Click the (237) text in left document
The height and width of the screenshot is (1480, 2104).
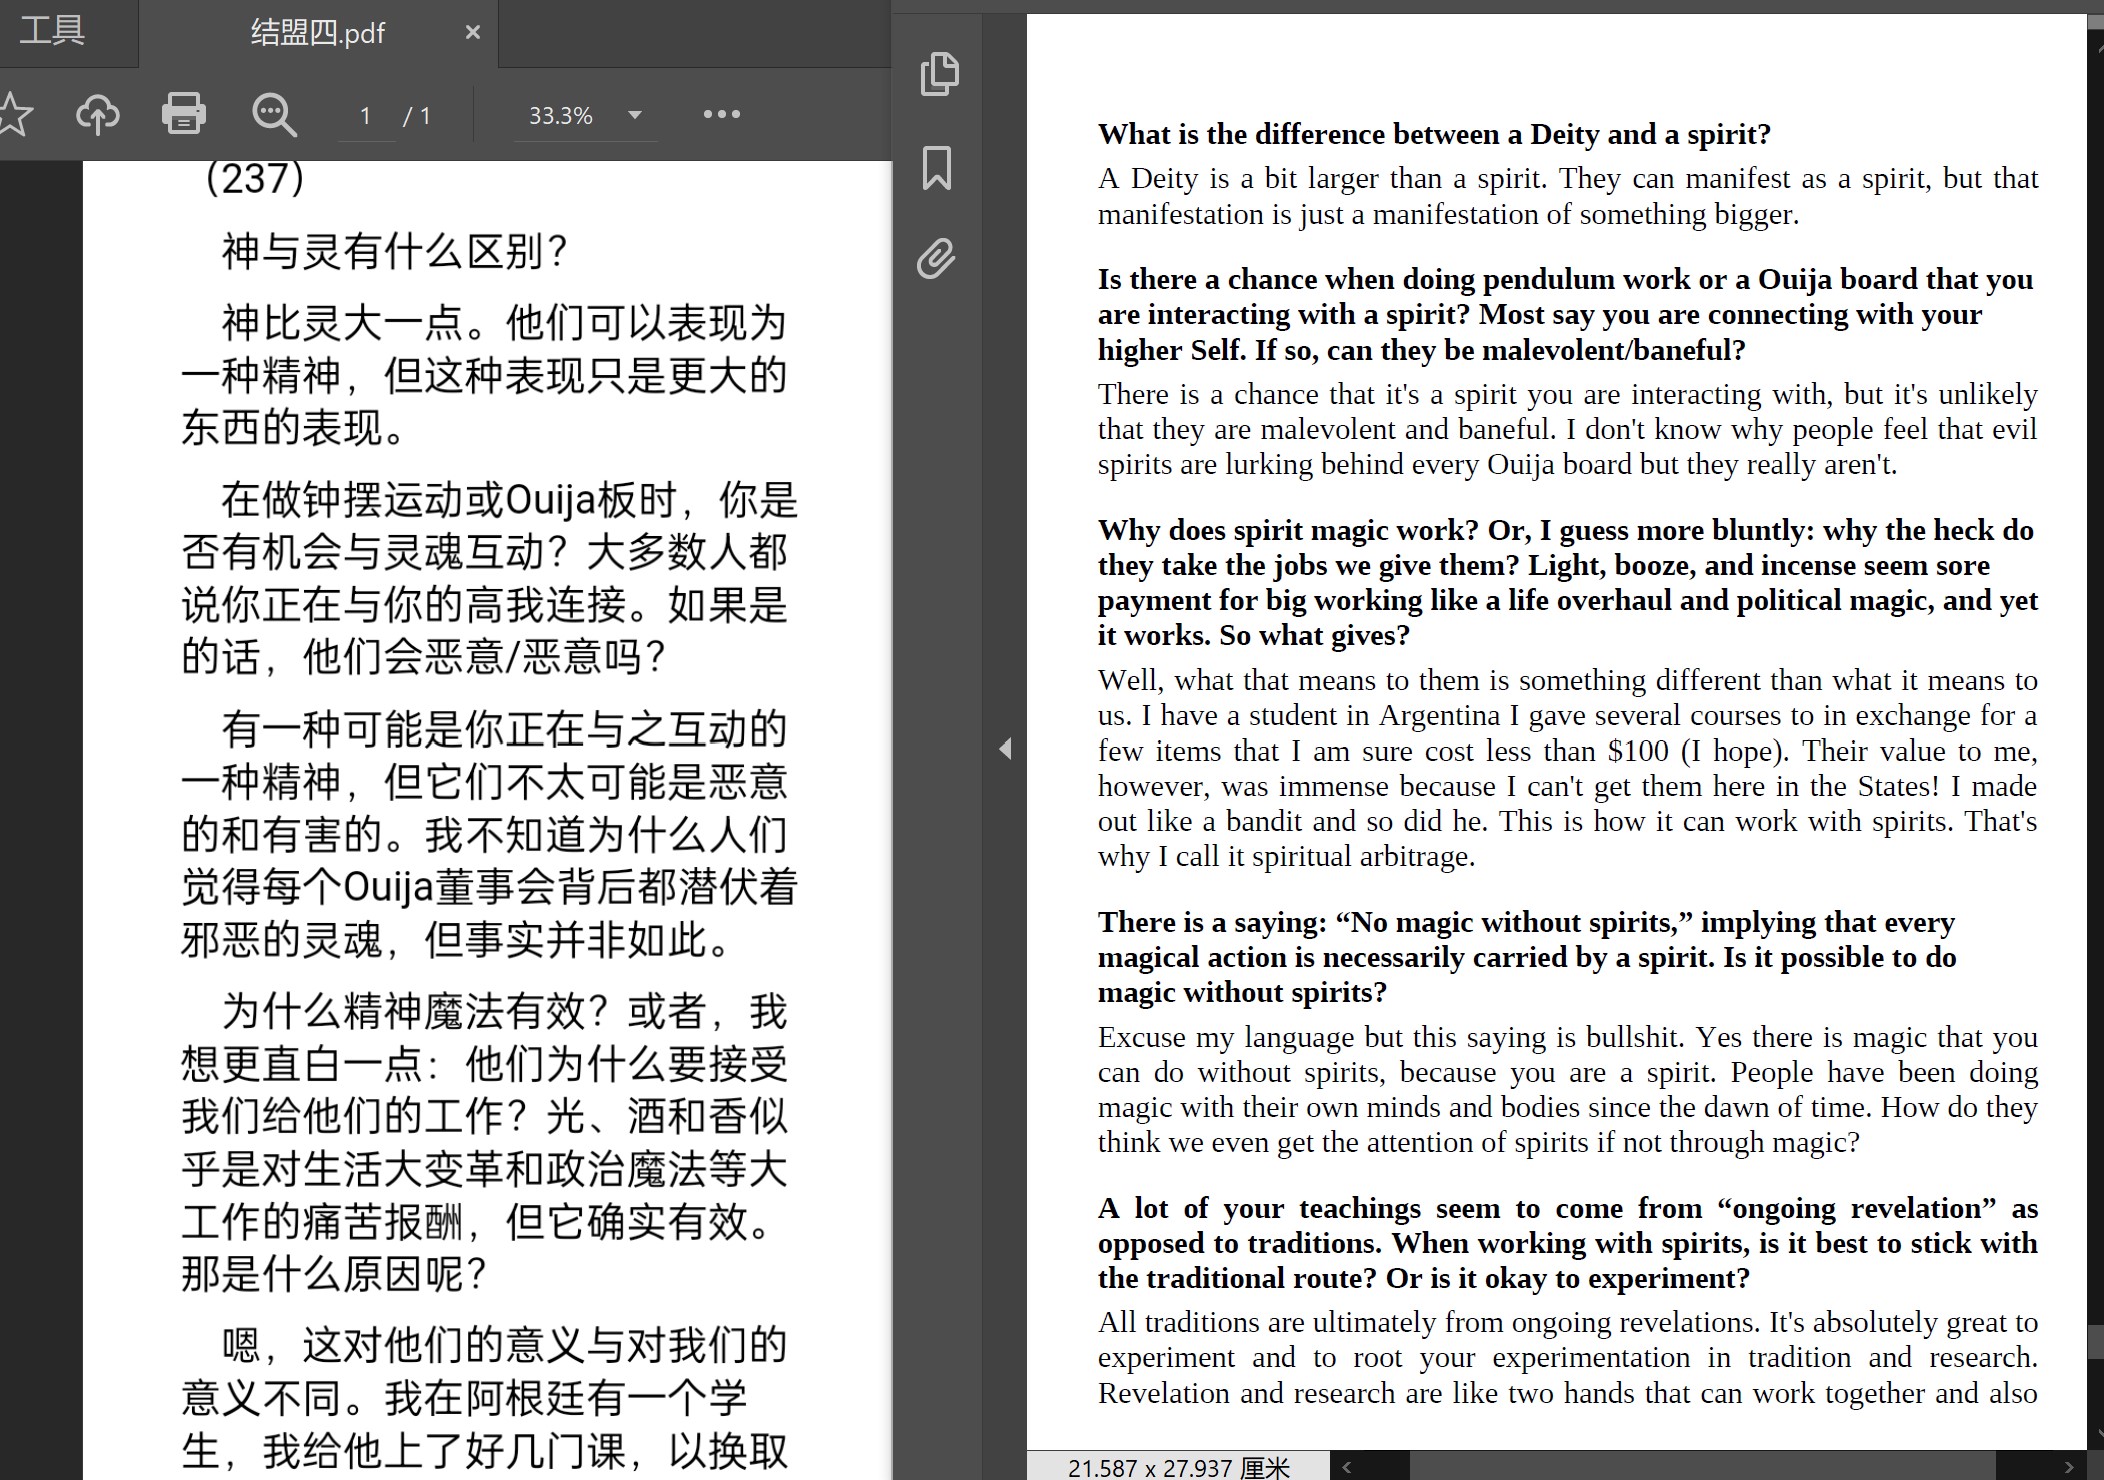point(255,179)
